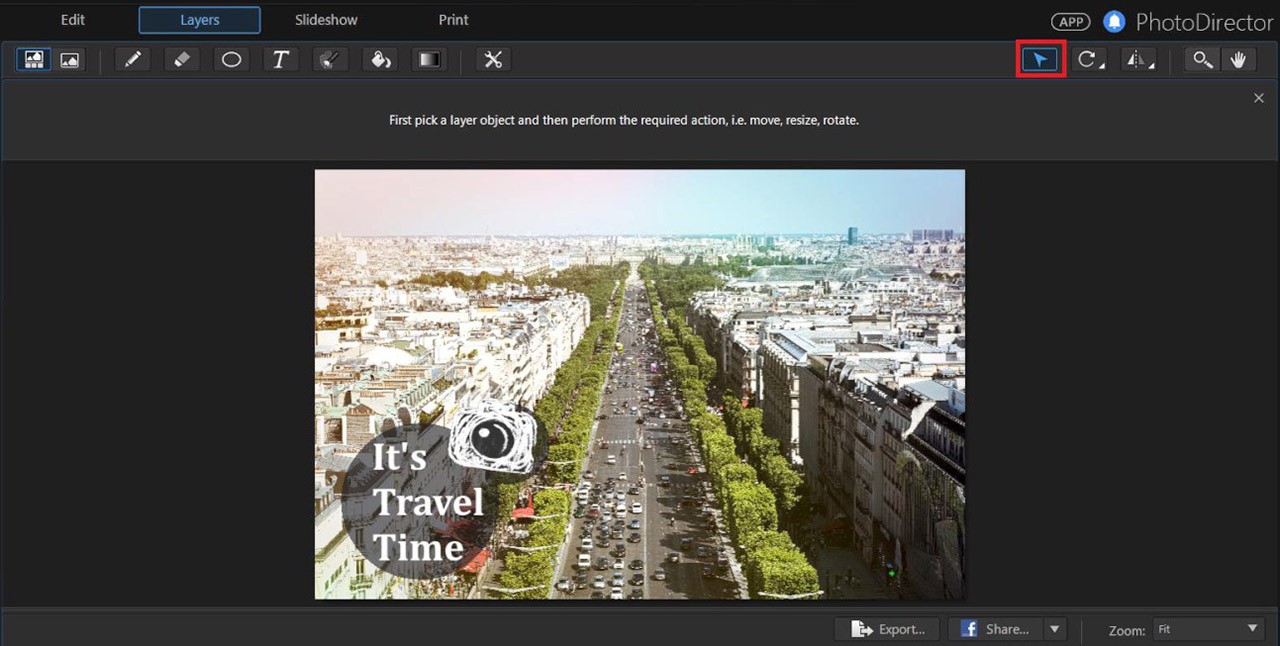Select the Hand pan tool
Screen dimensions: 1280x646
click(1238, 60)
